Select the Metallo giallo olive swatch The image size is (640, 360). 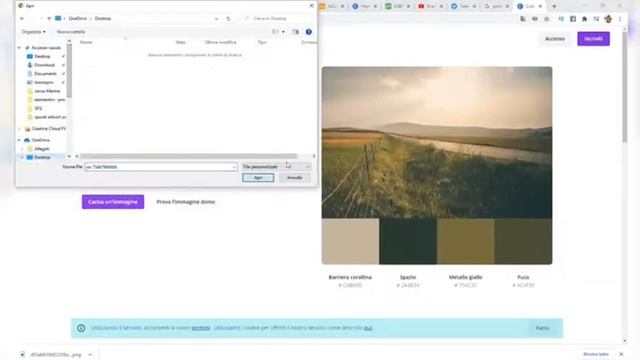click(x=466, y=241)
